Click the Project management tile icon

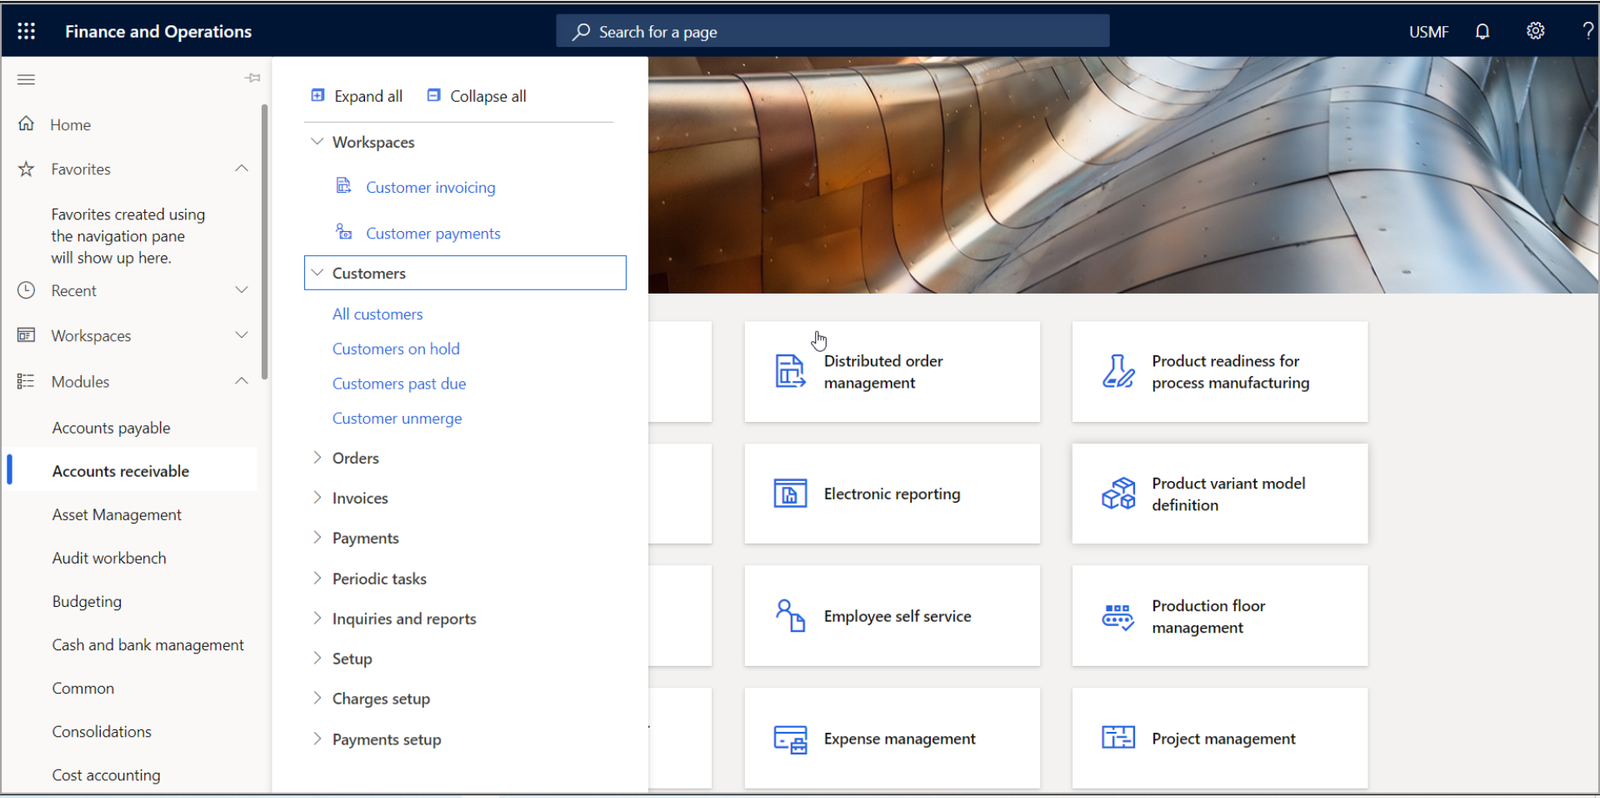pyautogui.click(x=1118, y=738)
